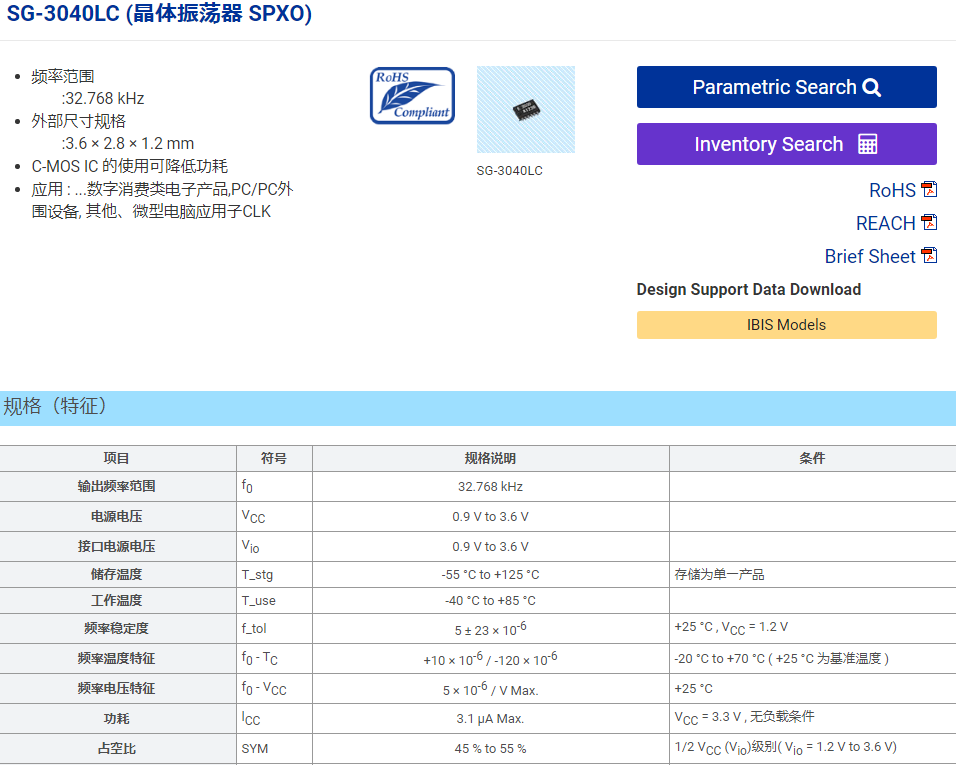Open the REACH document link
Image resolution: width=956 pixels, height=765 pixels.
pyautogui.click(x=885, y=223)
